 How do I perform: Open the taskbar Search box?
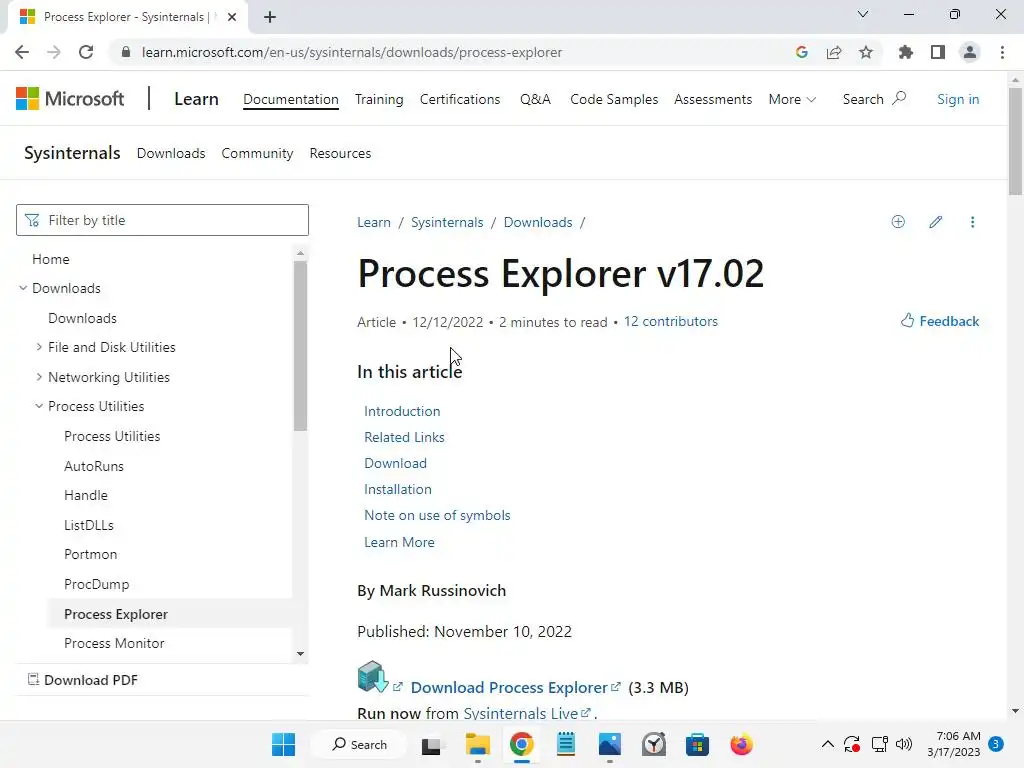point(359,744)
